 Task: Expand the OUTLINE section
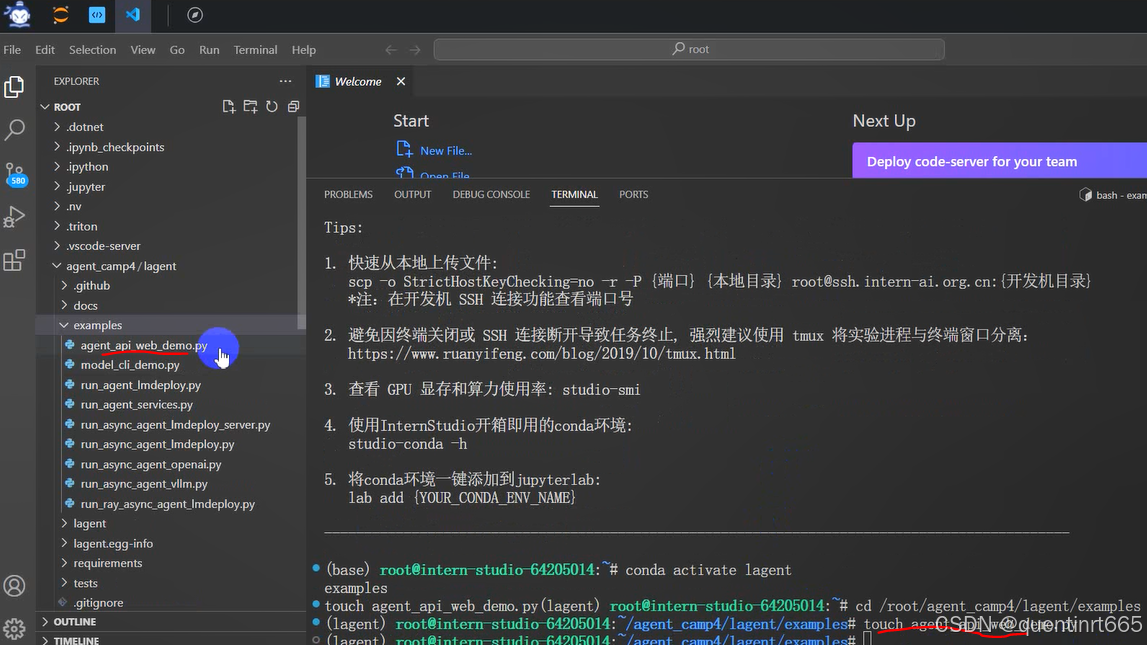click(45, 622)
